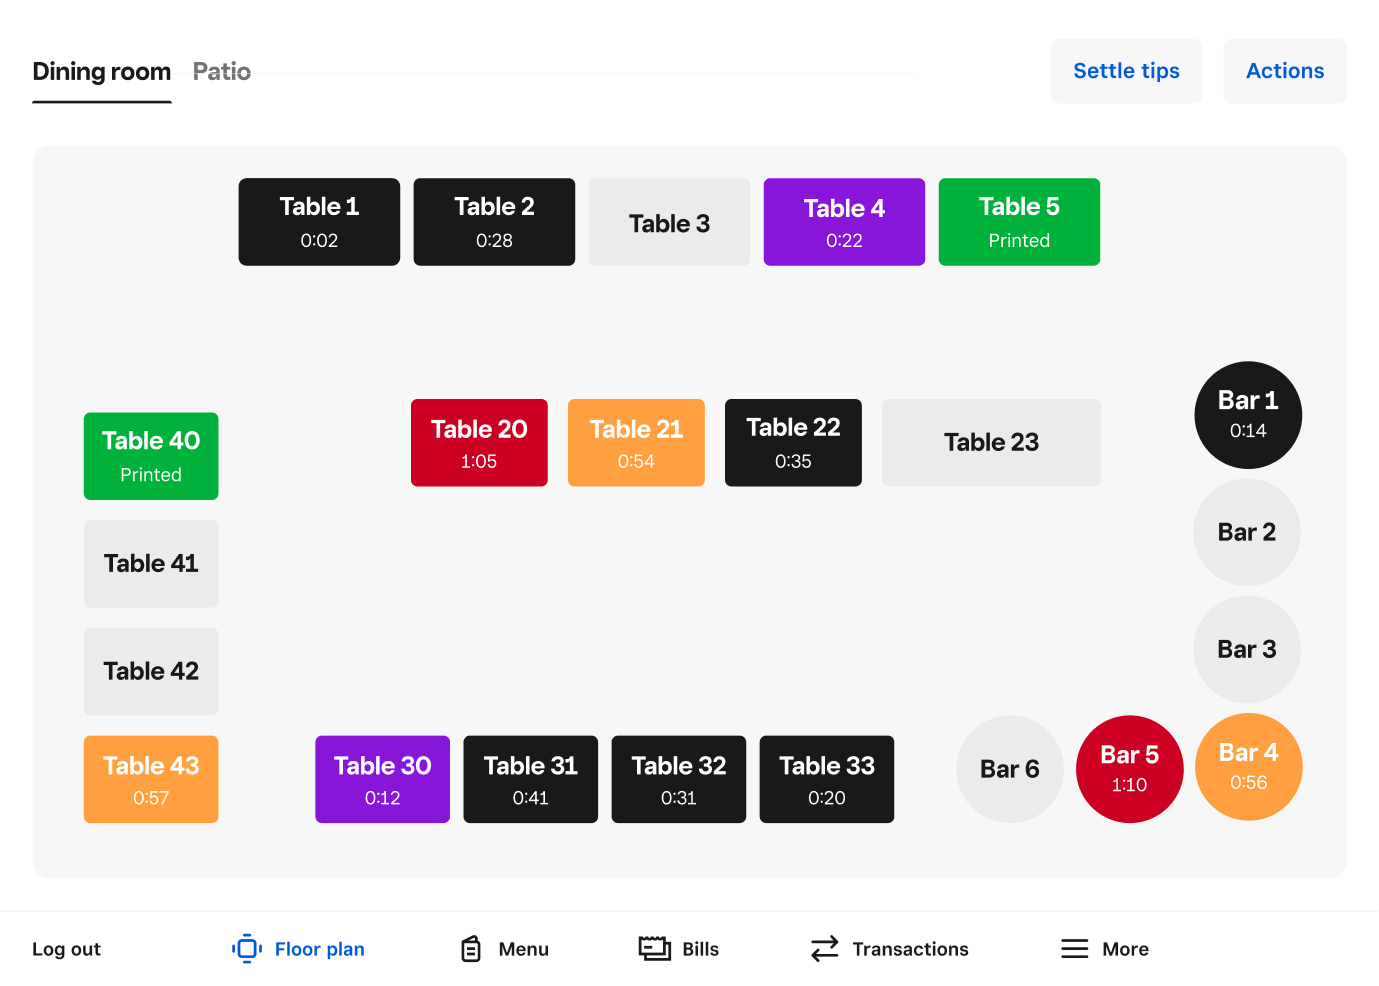This screenshot has width=1379, height=986.
Task: Open the Actions button
Action: coord(1284,71)
